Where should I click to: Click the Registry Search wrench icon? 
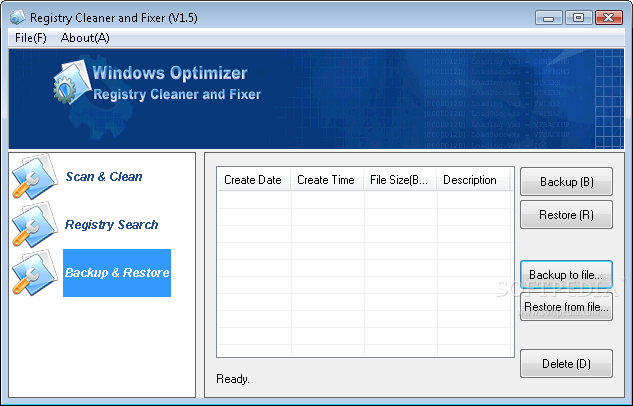tap(35, 224)
